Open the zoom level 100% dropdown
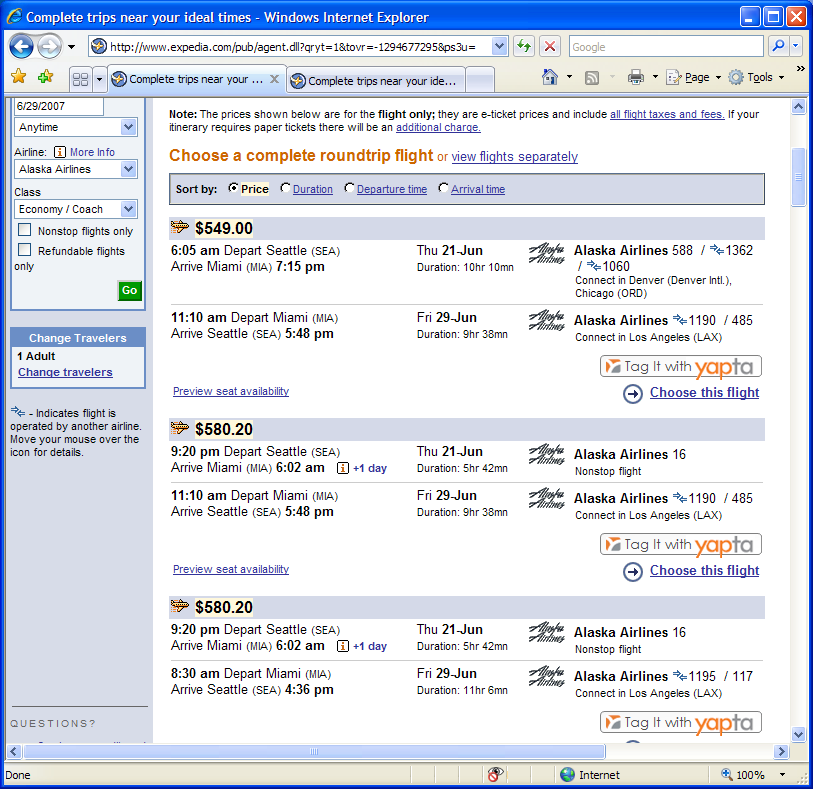Viewport: 813px width, 789px height. pos(782,774)
